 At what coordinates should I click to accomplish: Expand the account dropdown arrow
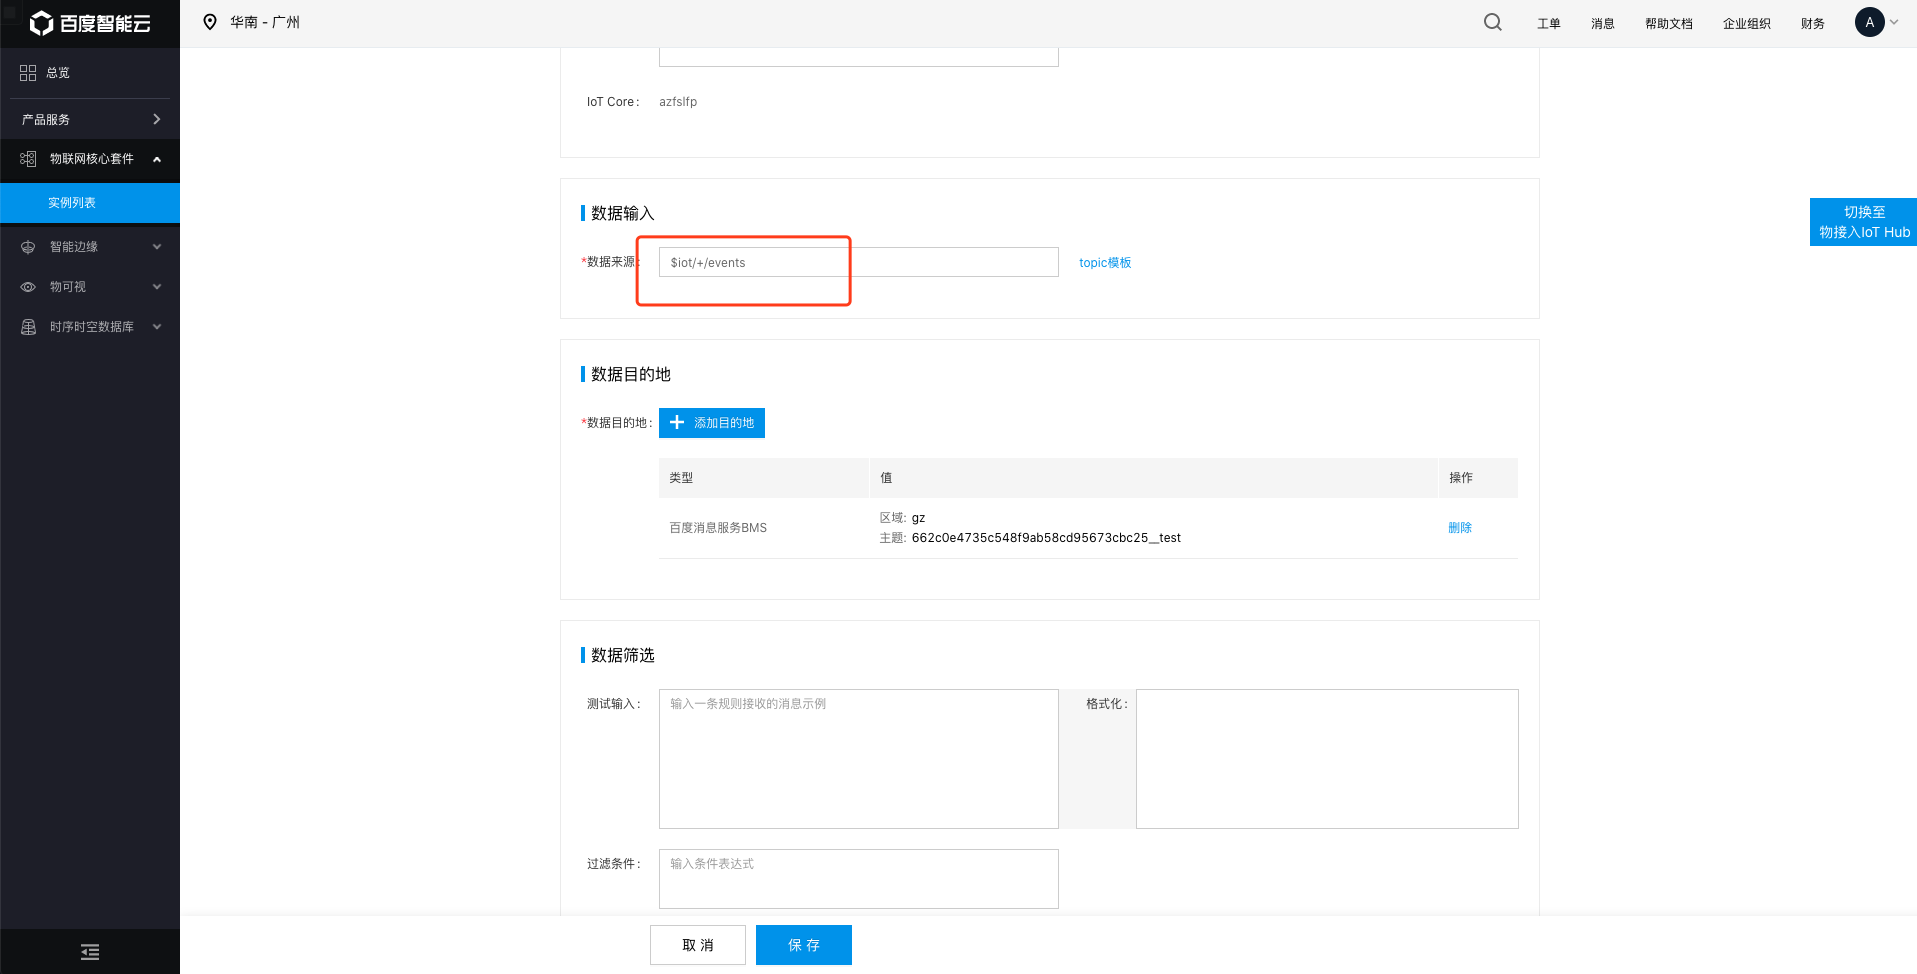pyautogui.click(x=1894, y=22)
